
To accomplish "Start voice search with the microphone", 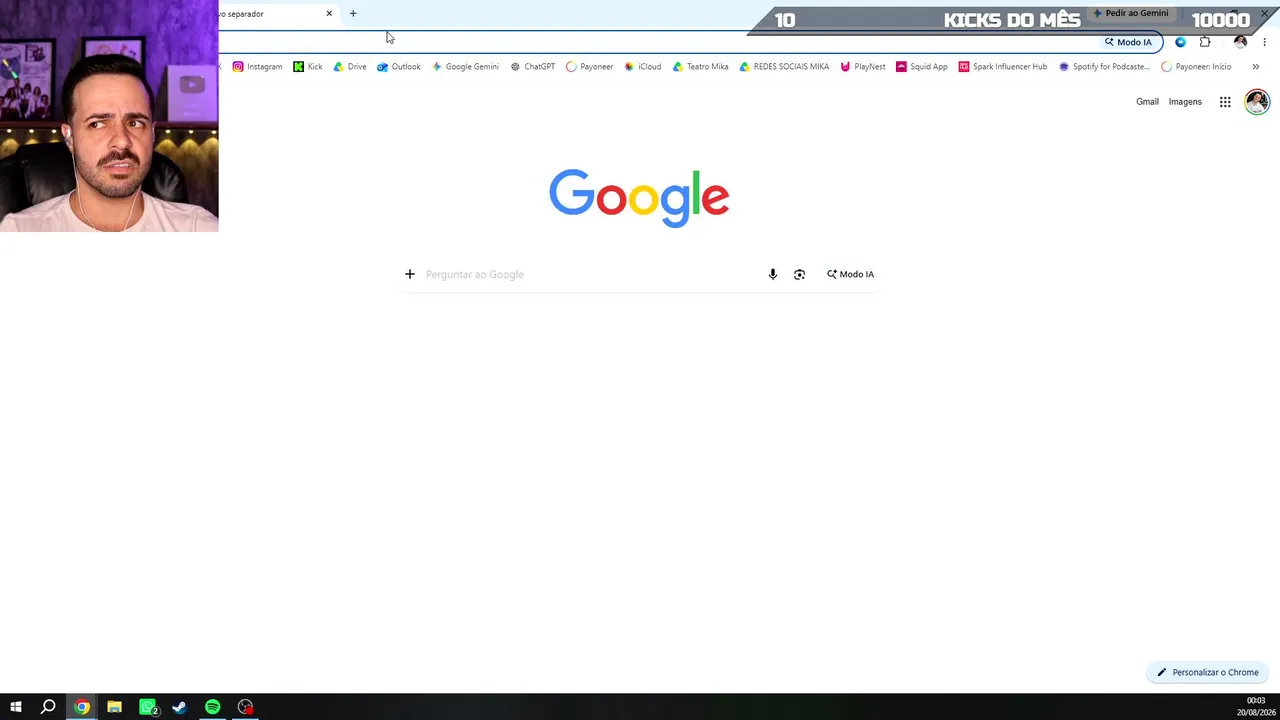I will 773,274.
